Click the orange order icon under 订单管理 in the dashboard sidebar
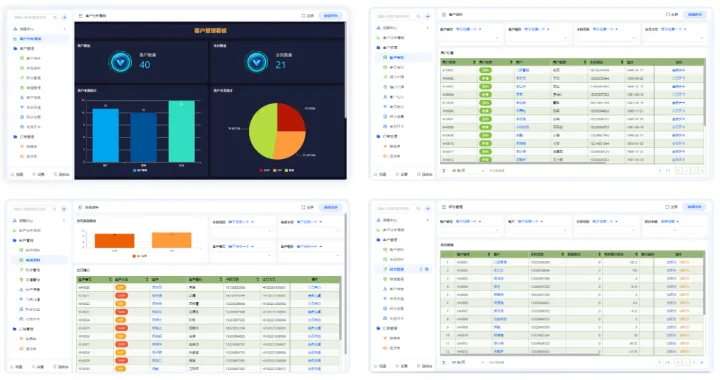The width and height of the screenshot is (720, 380). 22,146
